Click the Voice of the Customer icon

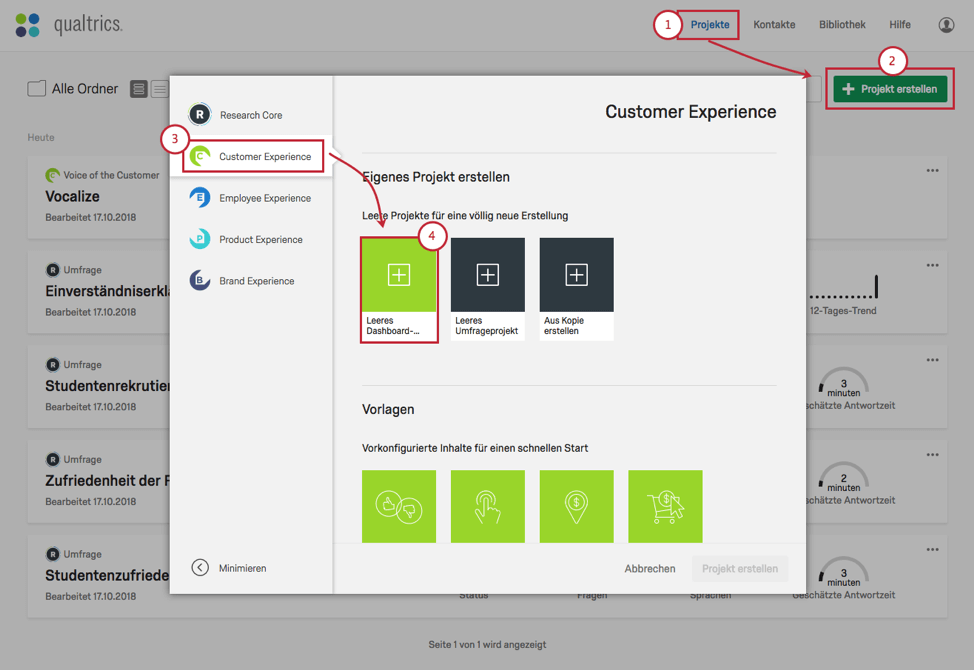pyautogui.click(x=53, y=175)
